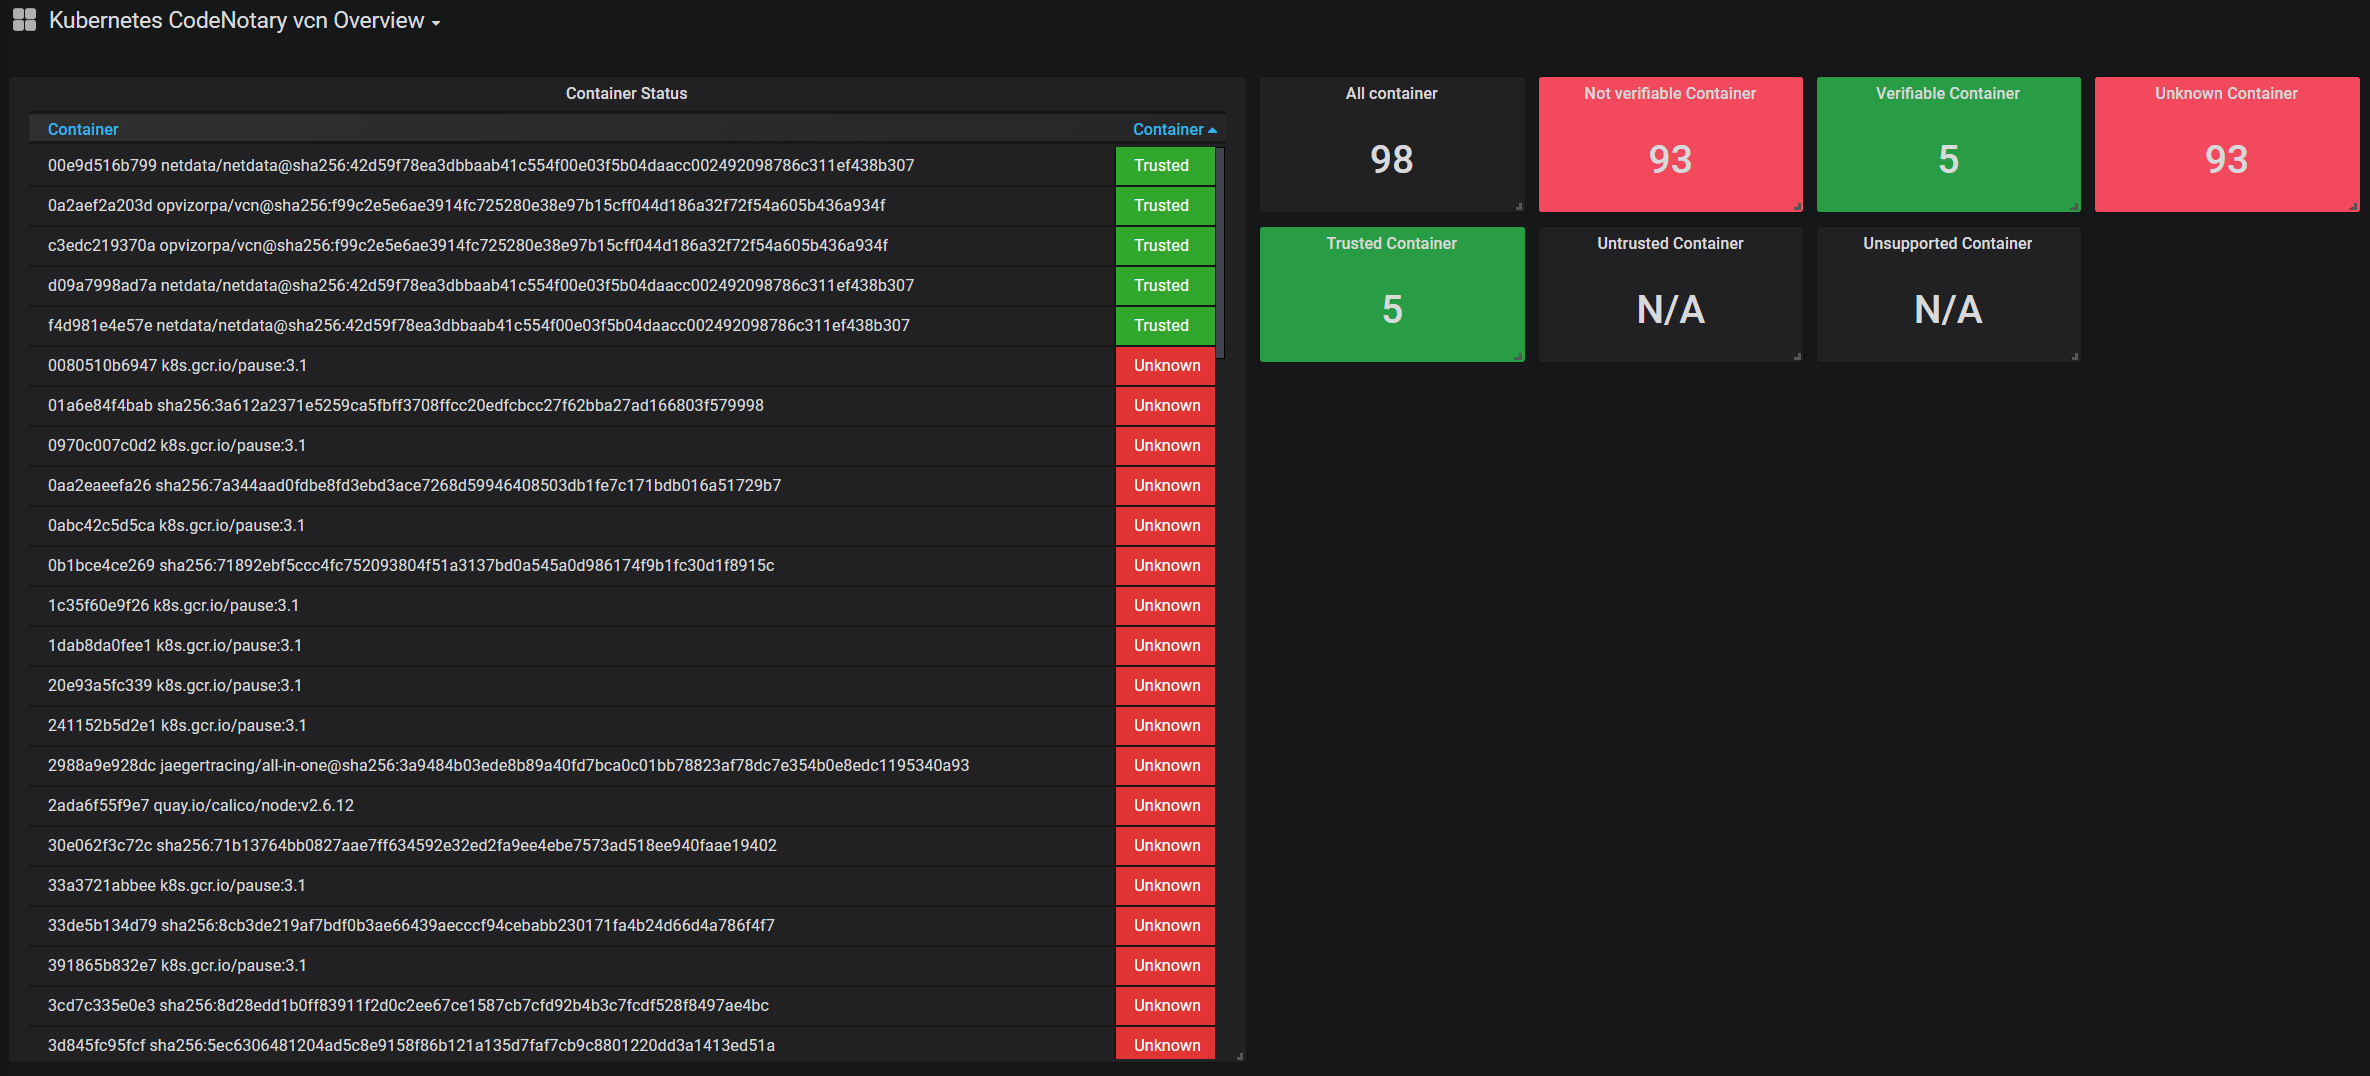This screenshot has height=1076, width=2370.
Task: Click the Unknown status for jaegertracing/all-in-one row
Action: (x=1165, y=765)
